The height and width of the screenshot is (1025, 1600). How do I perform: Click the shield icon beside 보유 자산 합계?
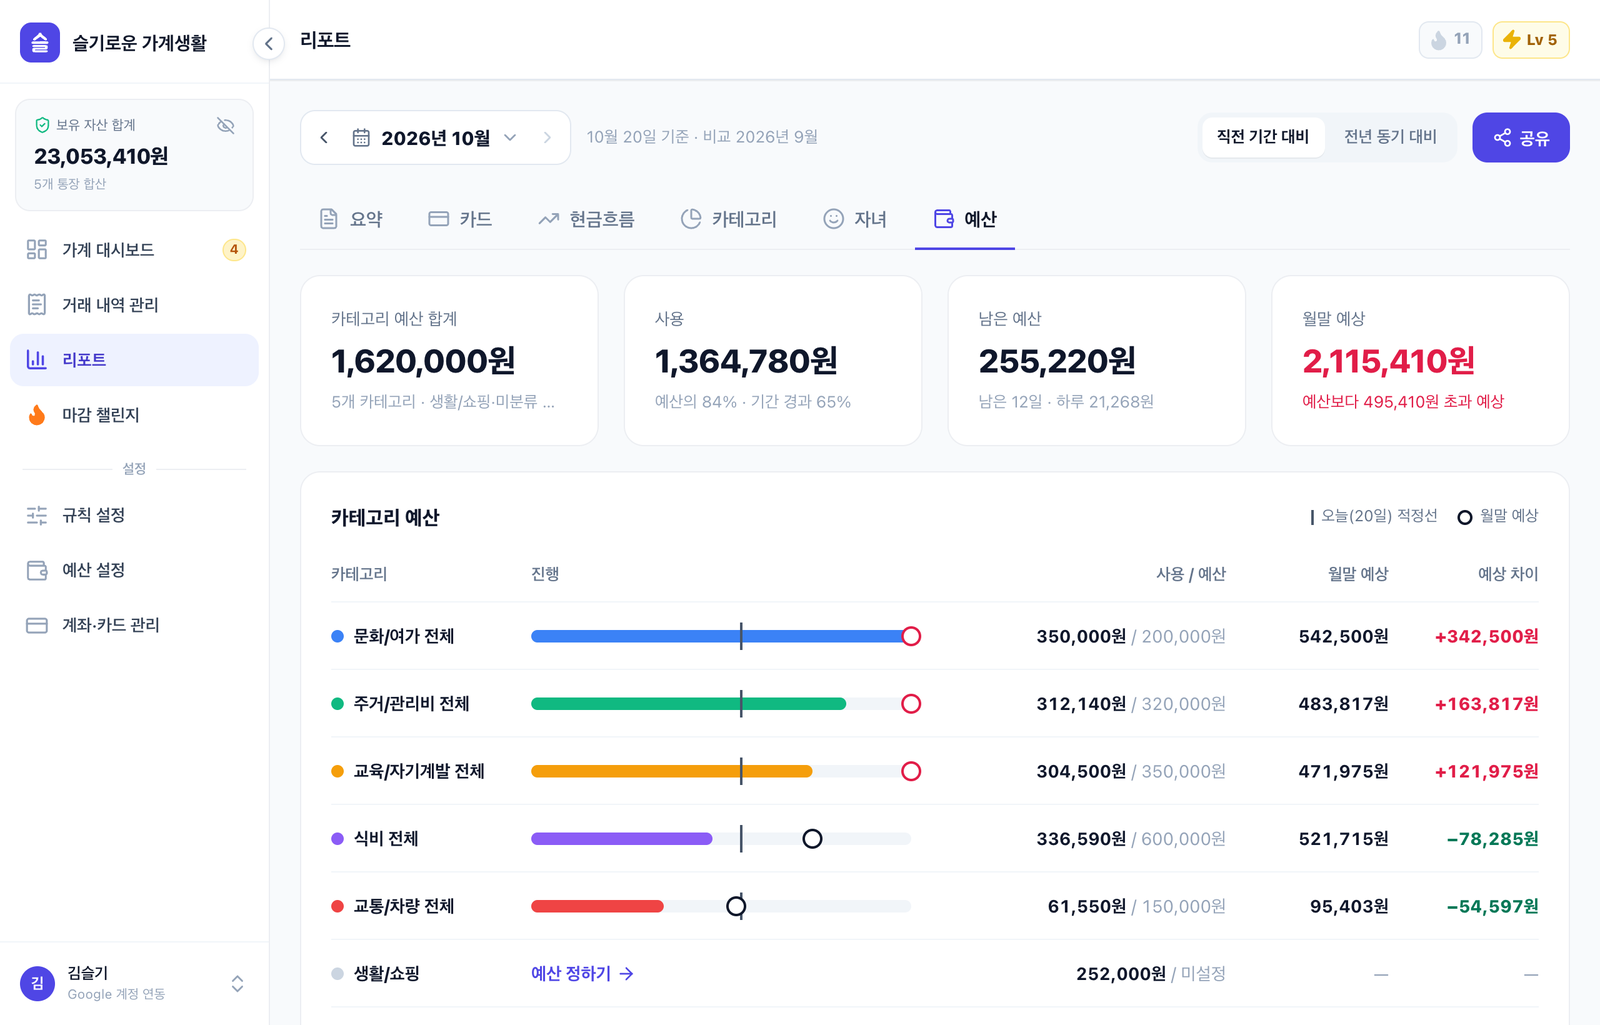[42, 125]
